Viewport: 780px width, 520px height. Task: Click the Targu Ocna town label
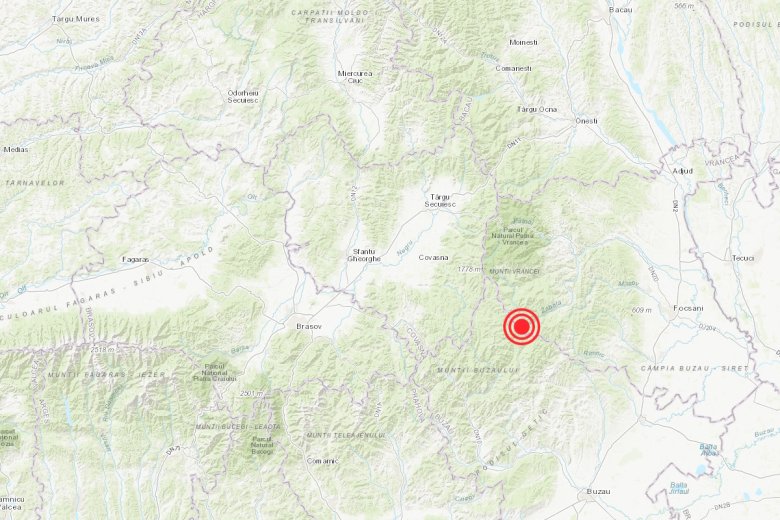click(x=537, y=109)
